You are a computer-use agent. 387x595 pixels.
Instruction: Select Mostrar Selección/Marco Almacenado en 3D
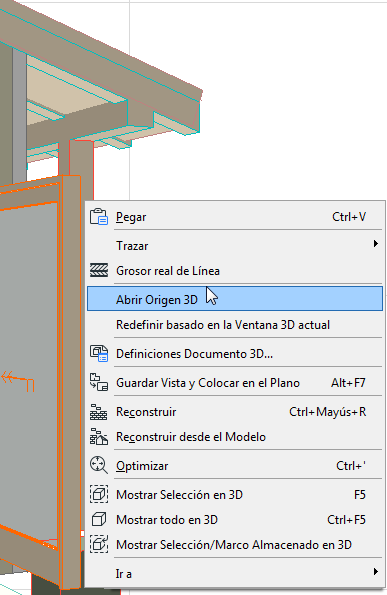tap(235, 545)
